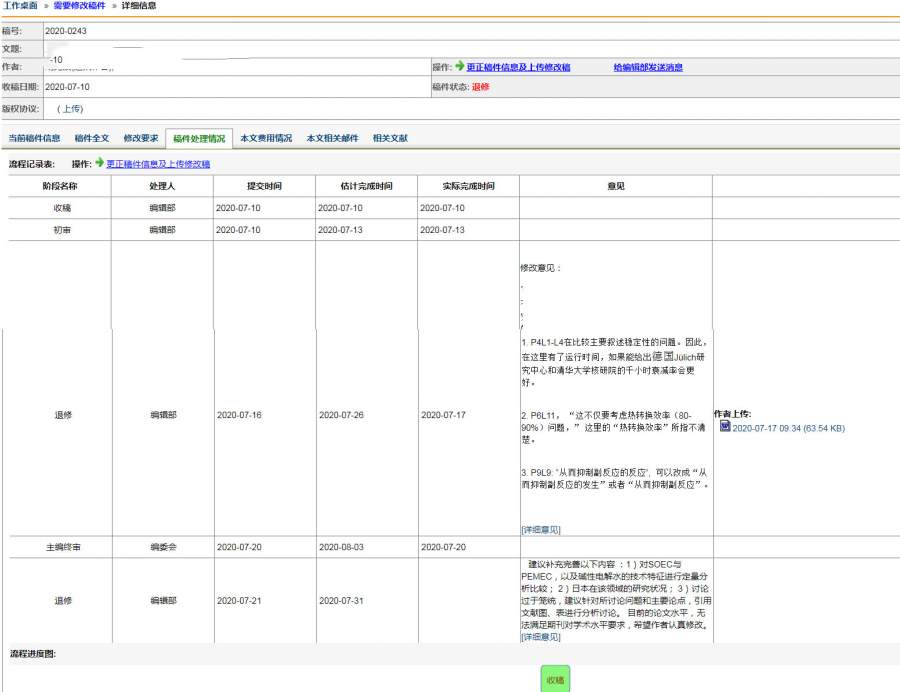
Task: Click the file icon under 作者上传
Action: [x=725, y=426]
